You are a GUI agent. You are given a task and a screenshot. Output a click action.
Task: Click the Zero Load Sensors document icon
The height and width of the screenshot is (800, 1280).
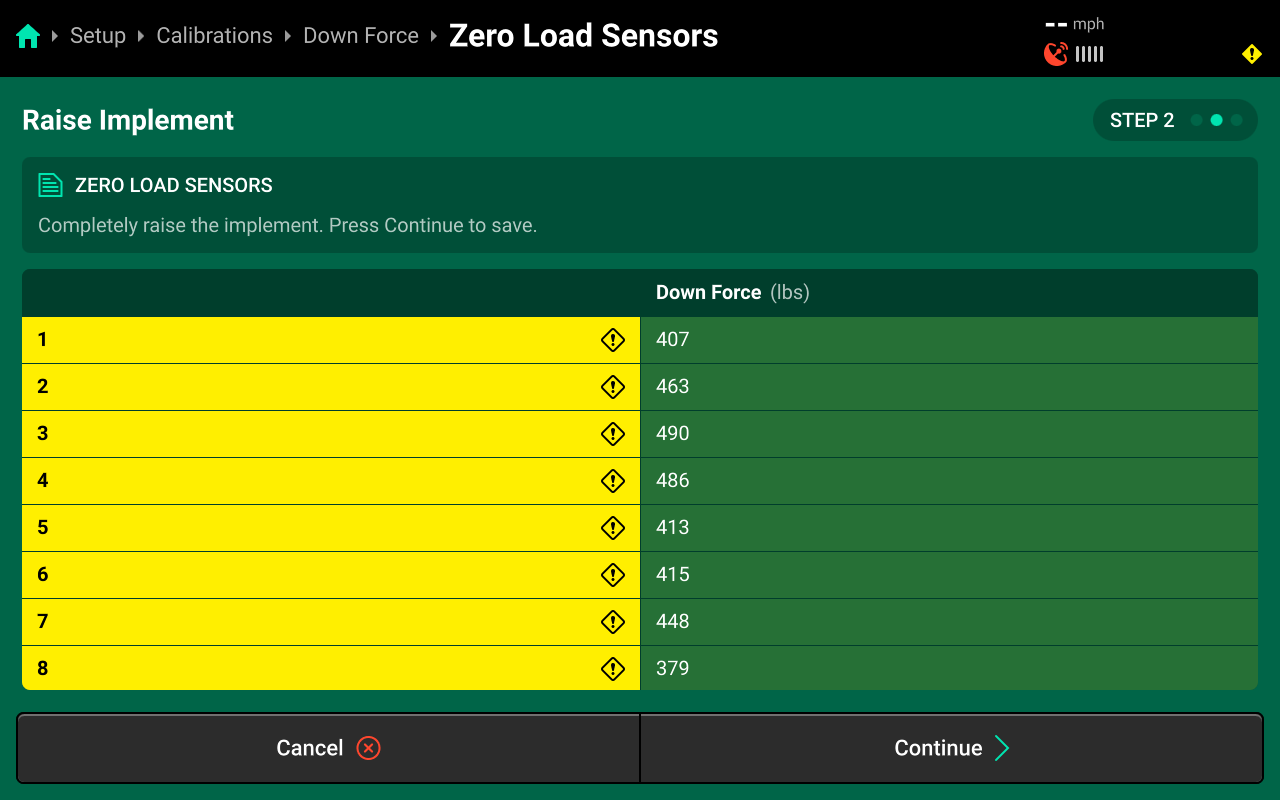point(50,185)
